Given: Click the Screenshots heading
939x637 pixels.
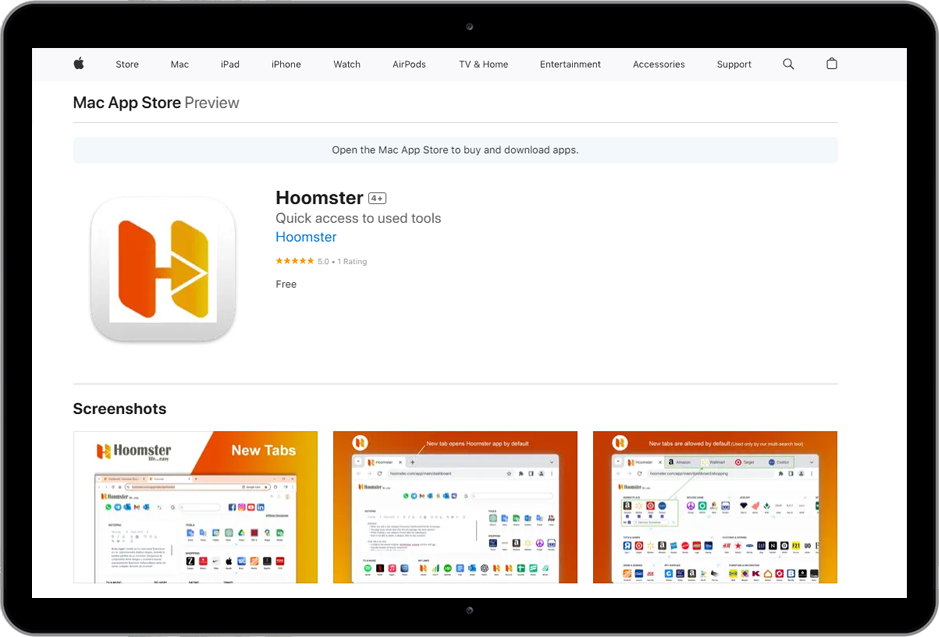Looking at the screenshot, I should (x=120, y=409).
